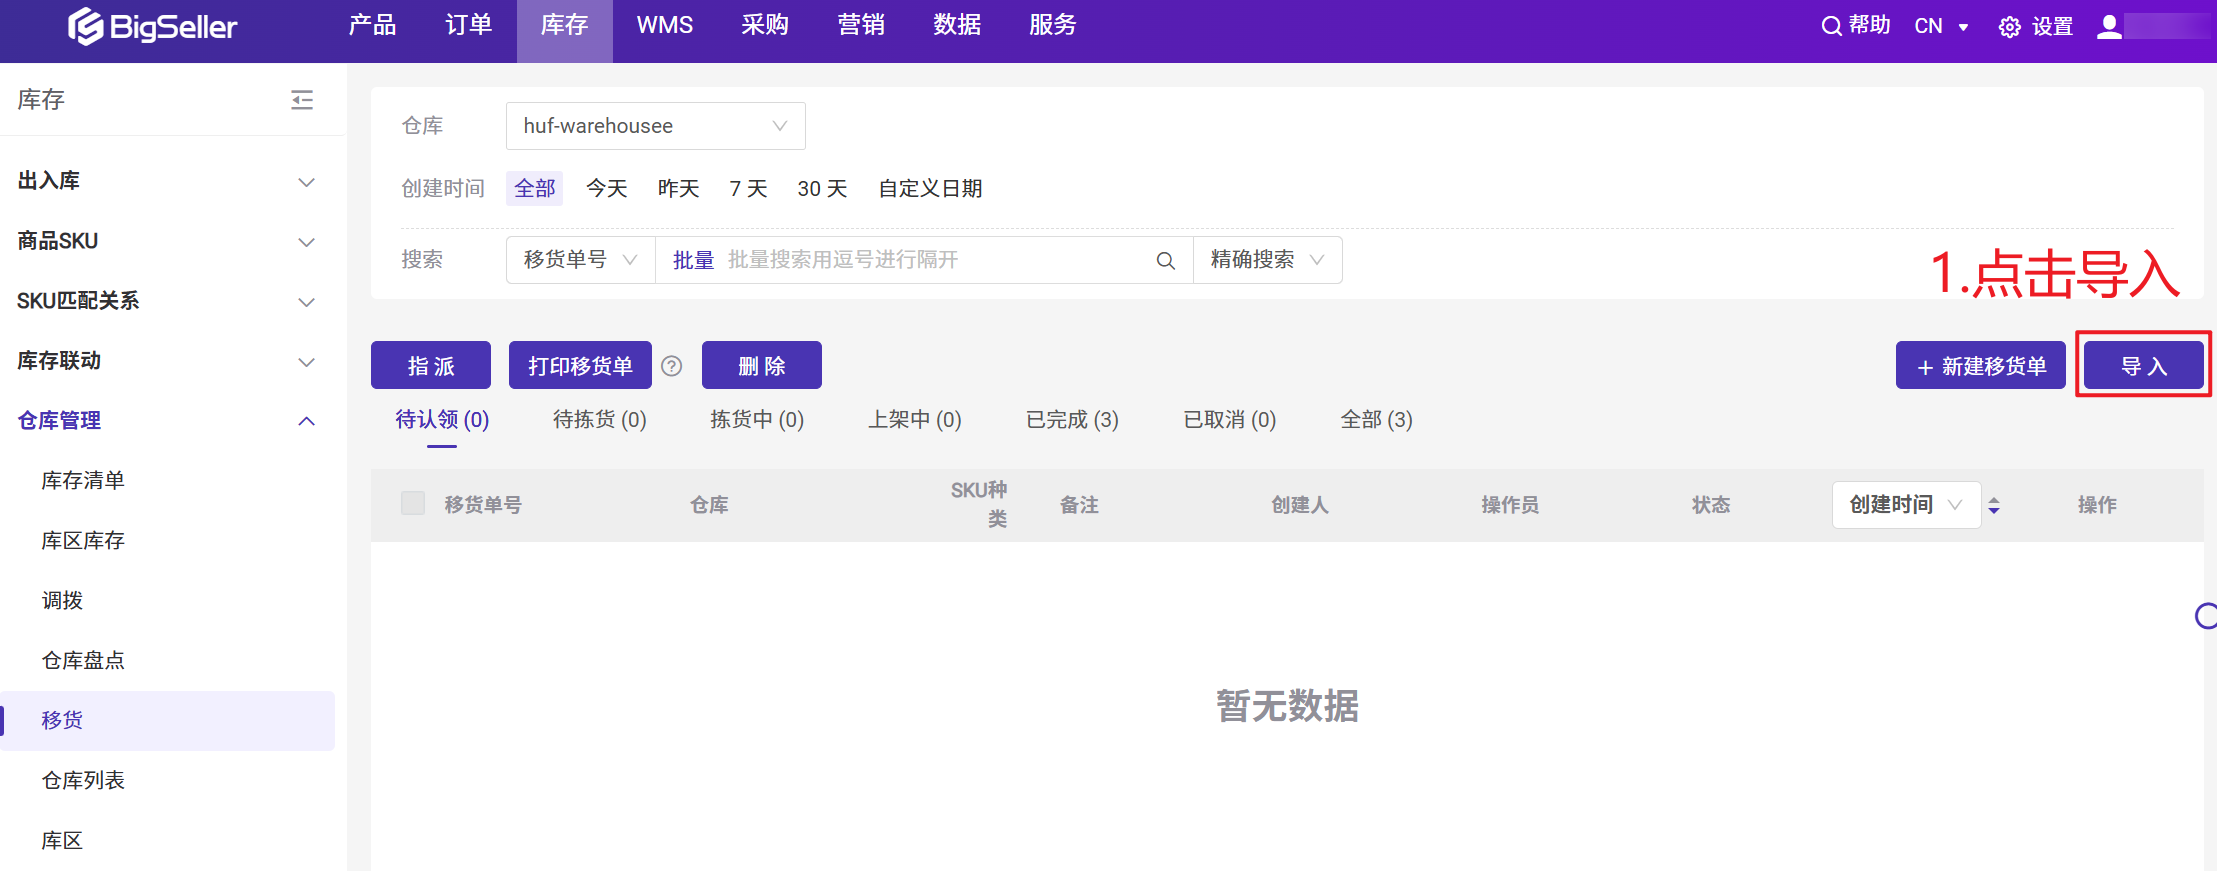The width and height of the screenshot is (2217, 871).
Task: Open 移货 in the sidebar
Action: (x=167, y=721)
